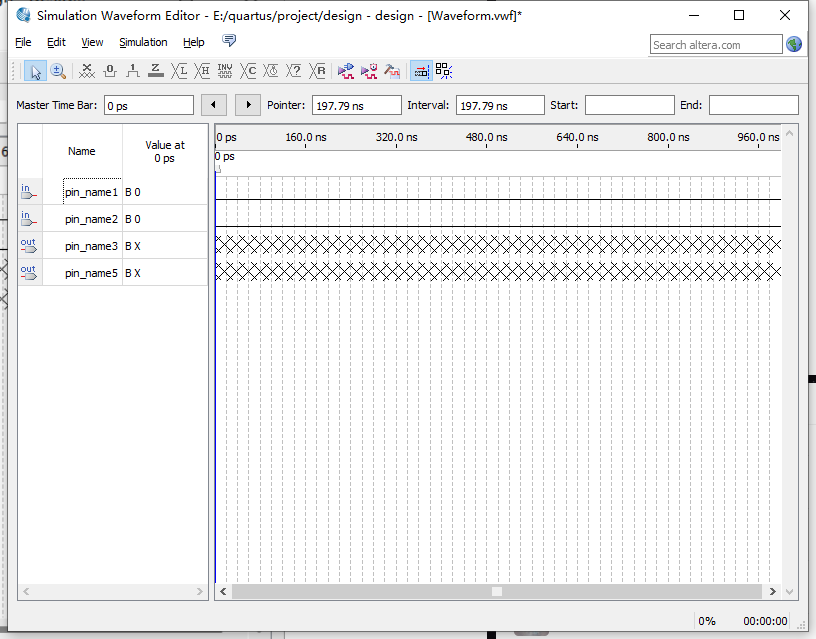Click the Interval value field
816x639 pixels.
[500, 106]
